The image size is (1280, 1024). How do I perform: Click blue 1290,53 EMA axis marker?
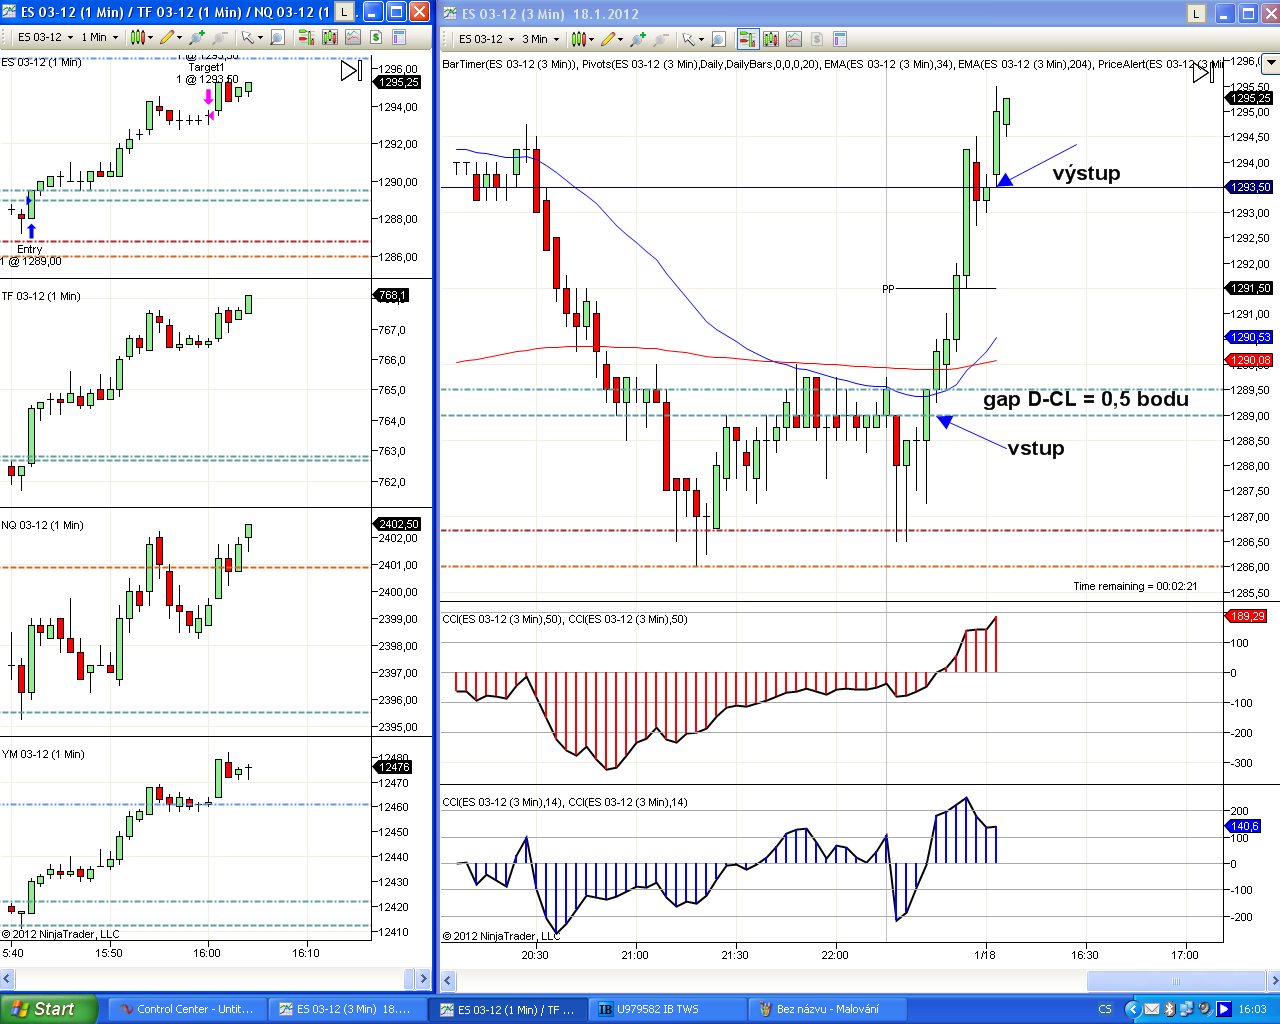(1250, 337)
